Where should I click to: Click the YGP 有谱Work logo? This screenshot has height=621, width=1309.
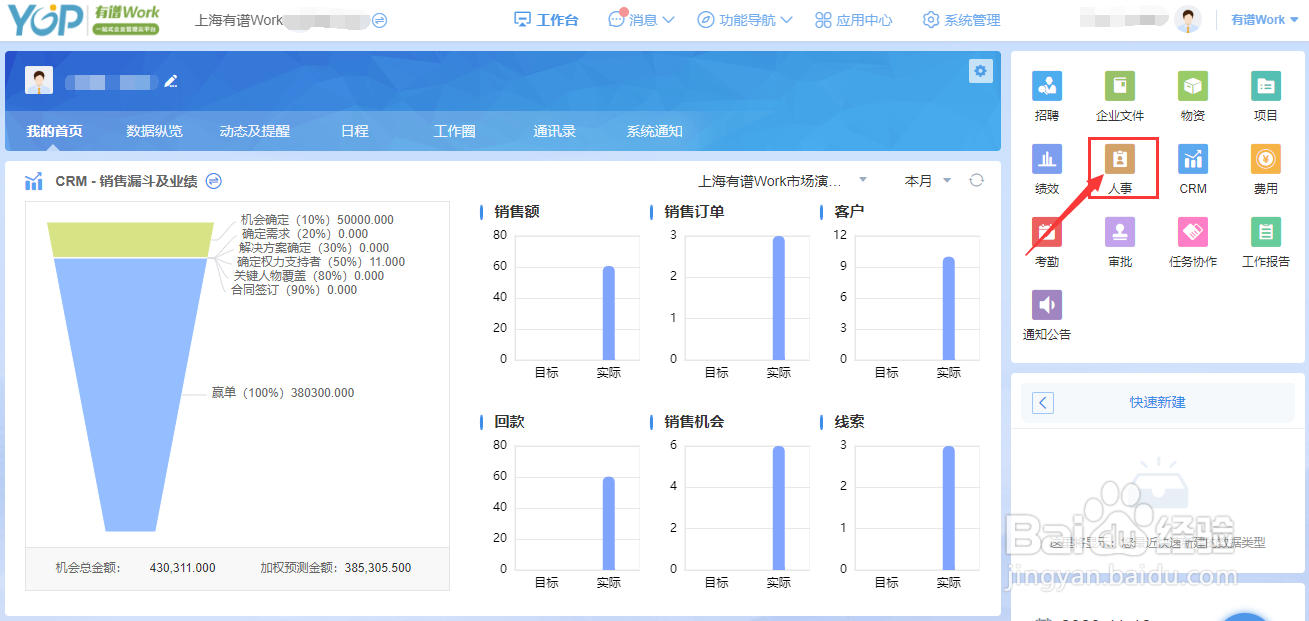click(84, 20)
